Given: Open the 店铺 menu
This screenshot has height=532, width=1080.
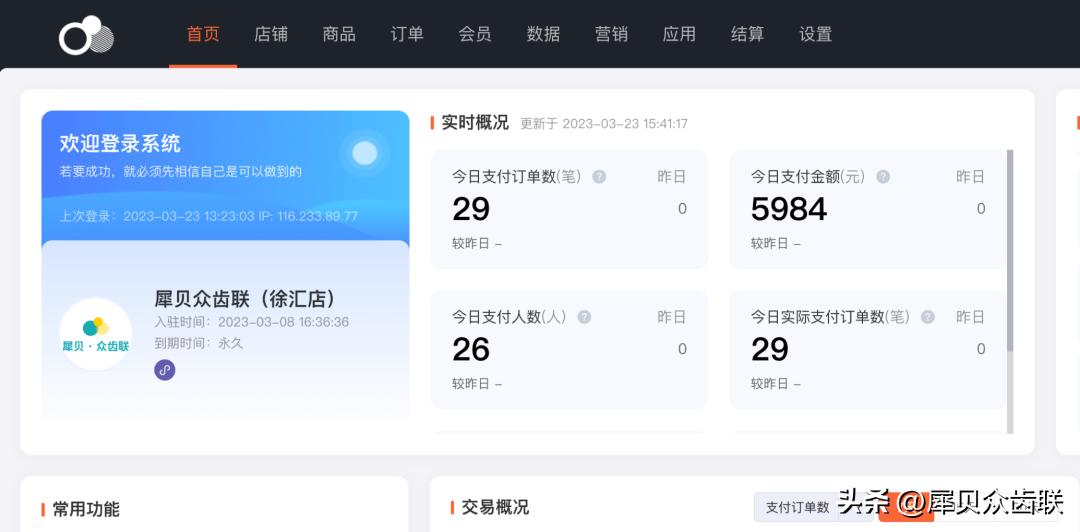Looking at the screenshot, I should [x=271, y=34].
